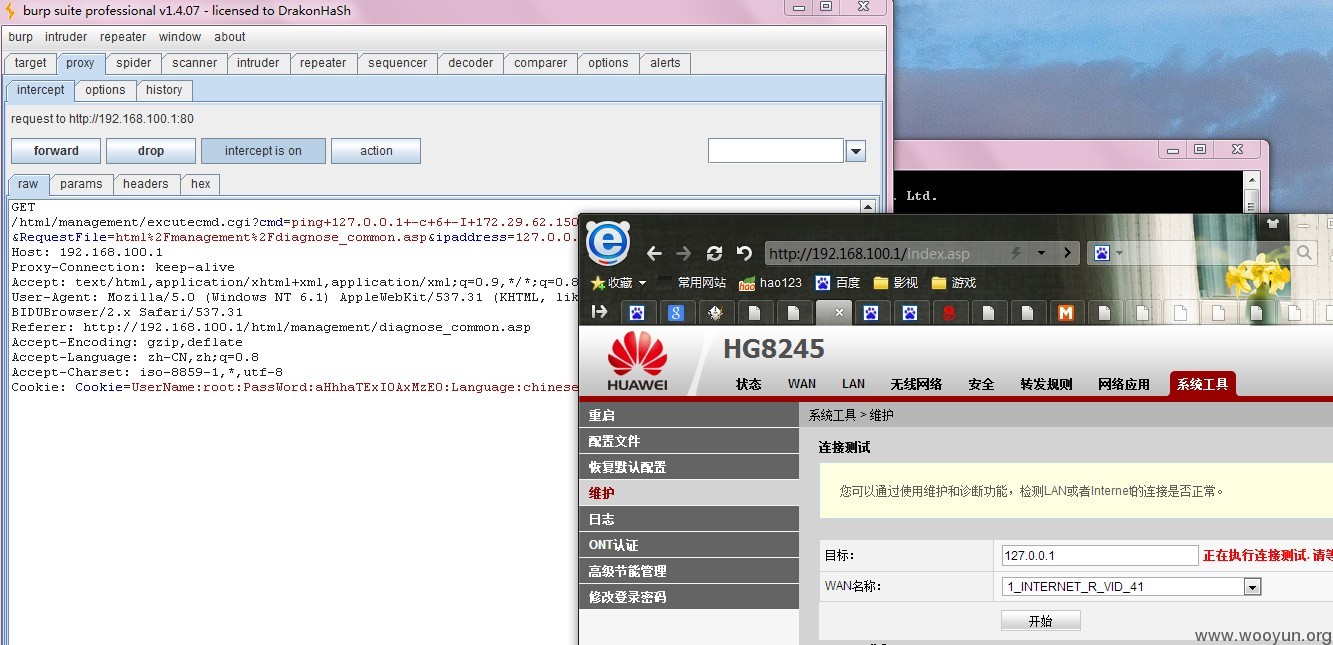Click the browser address bar URL

[x=868, y=253]
